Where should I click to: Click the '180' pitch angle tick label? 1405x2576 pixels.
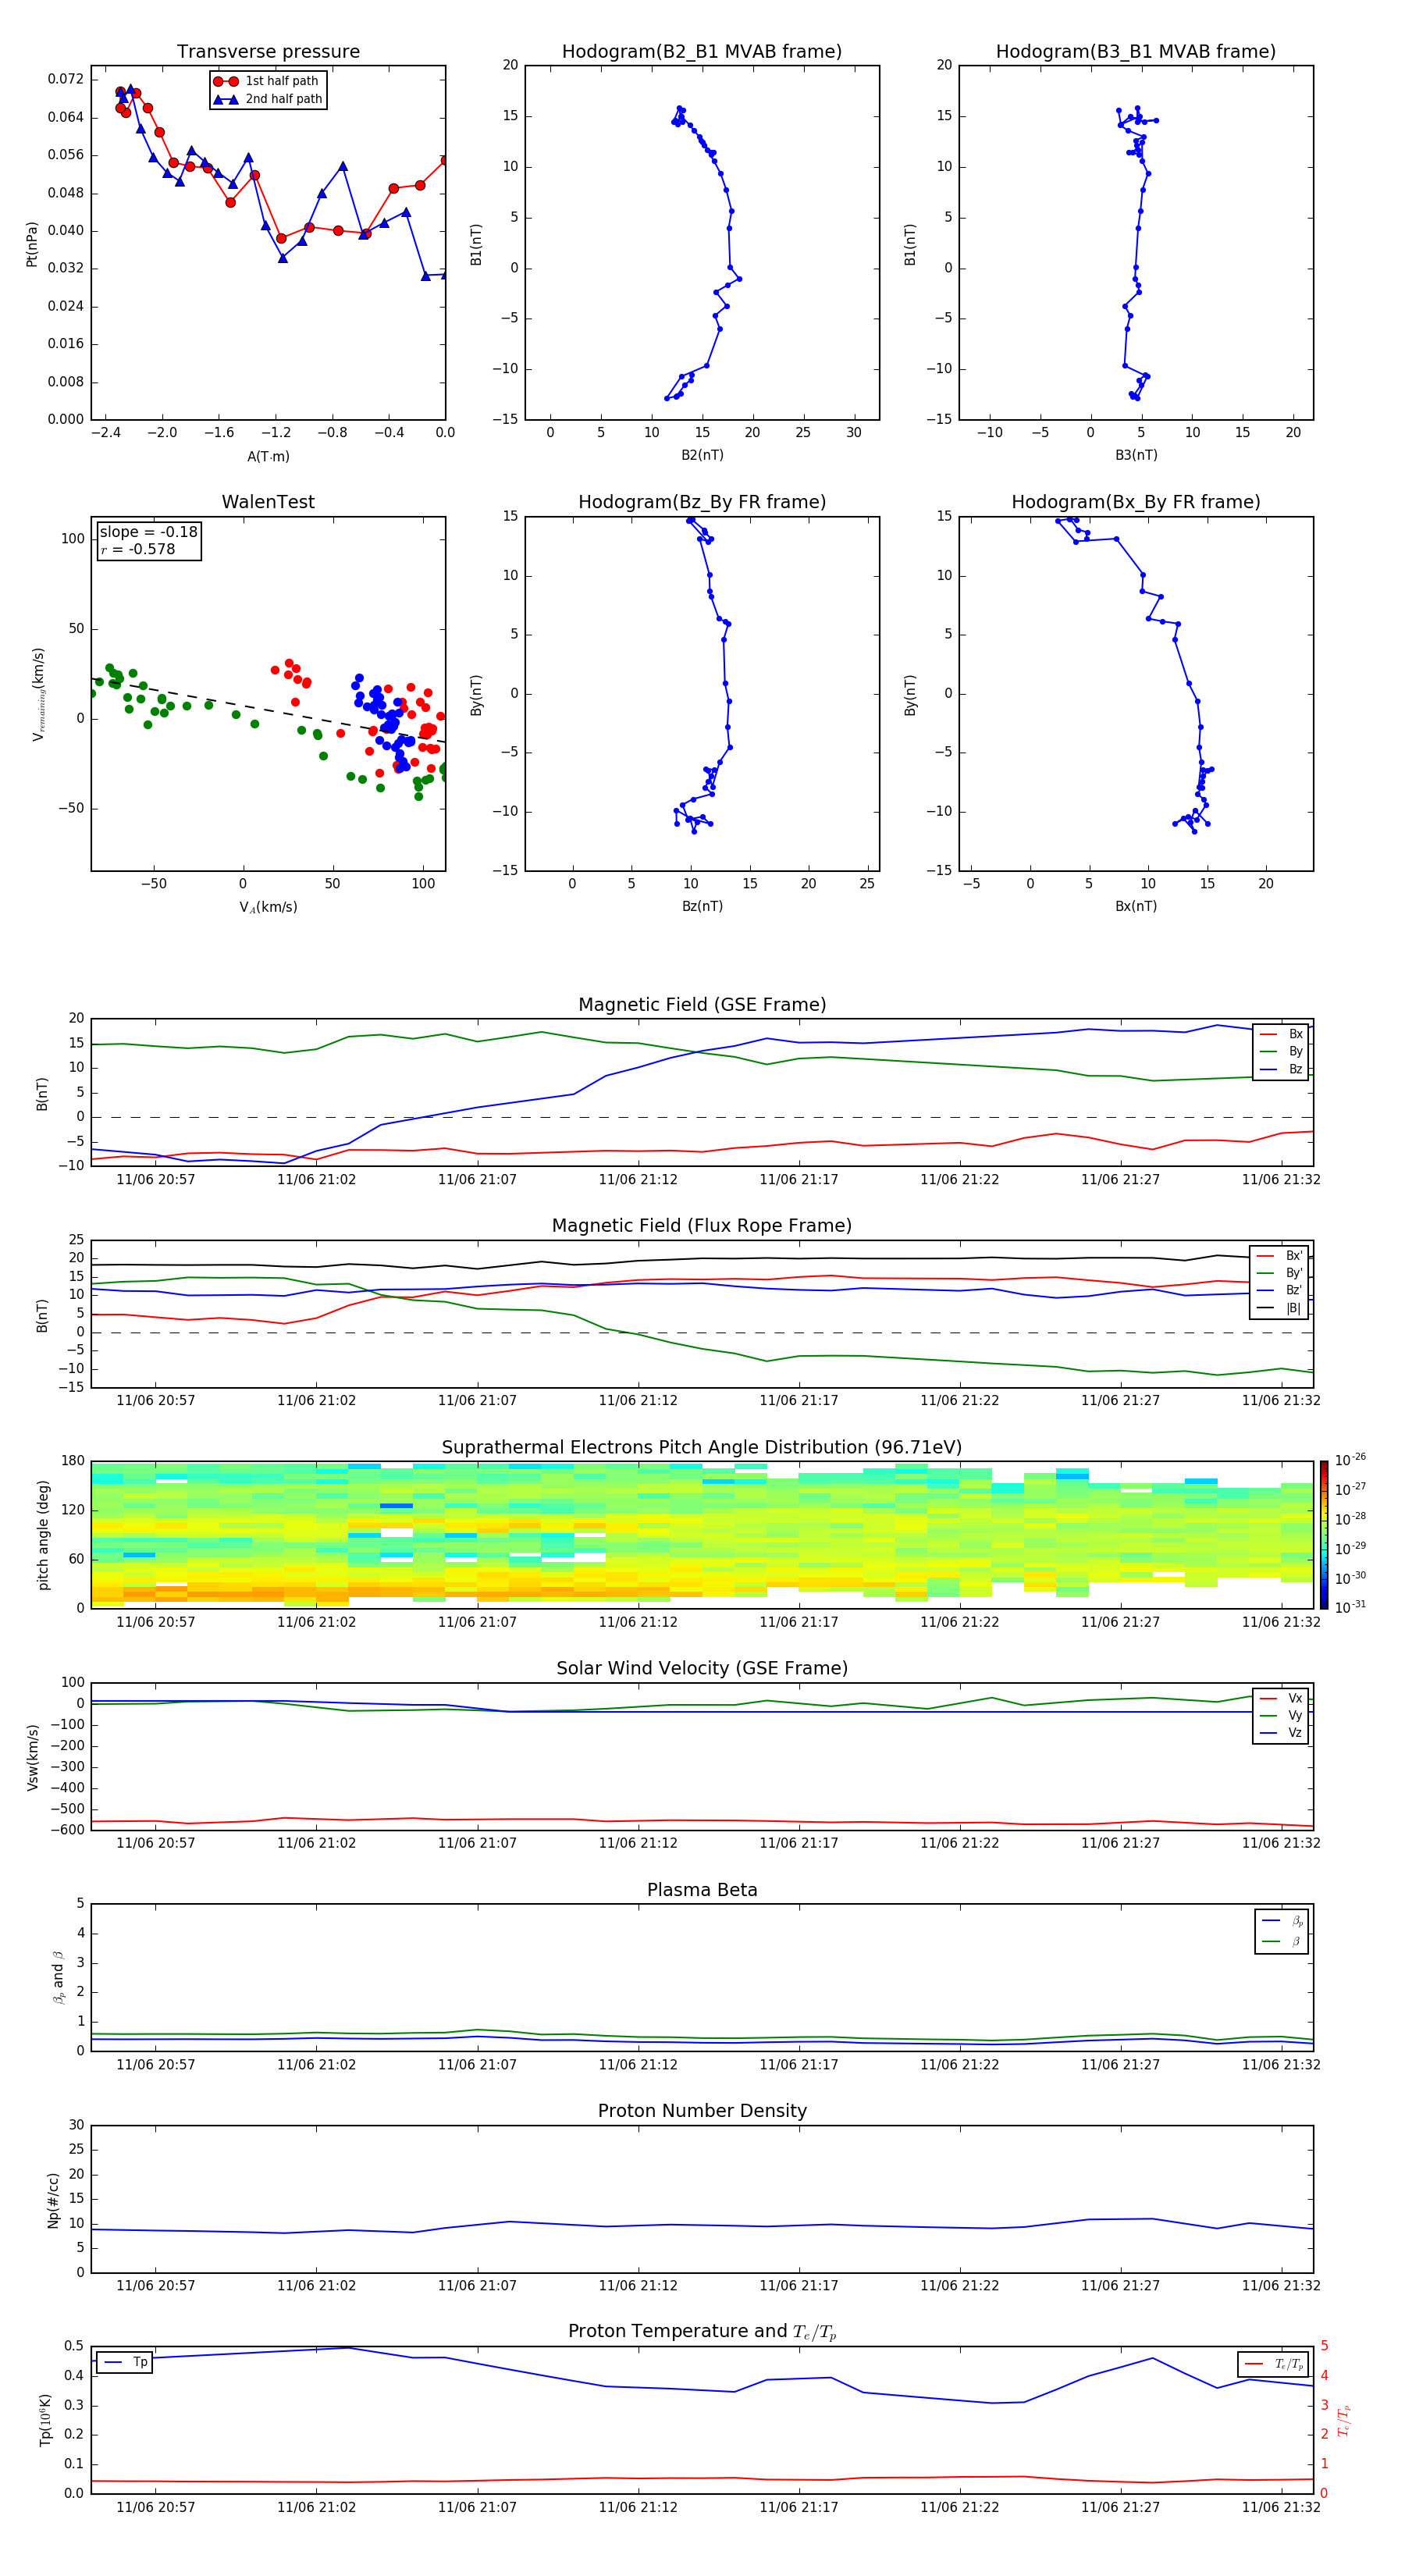point(73,1461)
